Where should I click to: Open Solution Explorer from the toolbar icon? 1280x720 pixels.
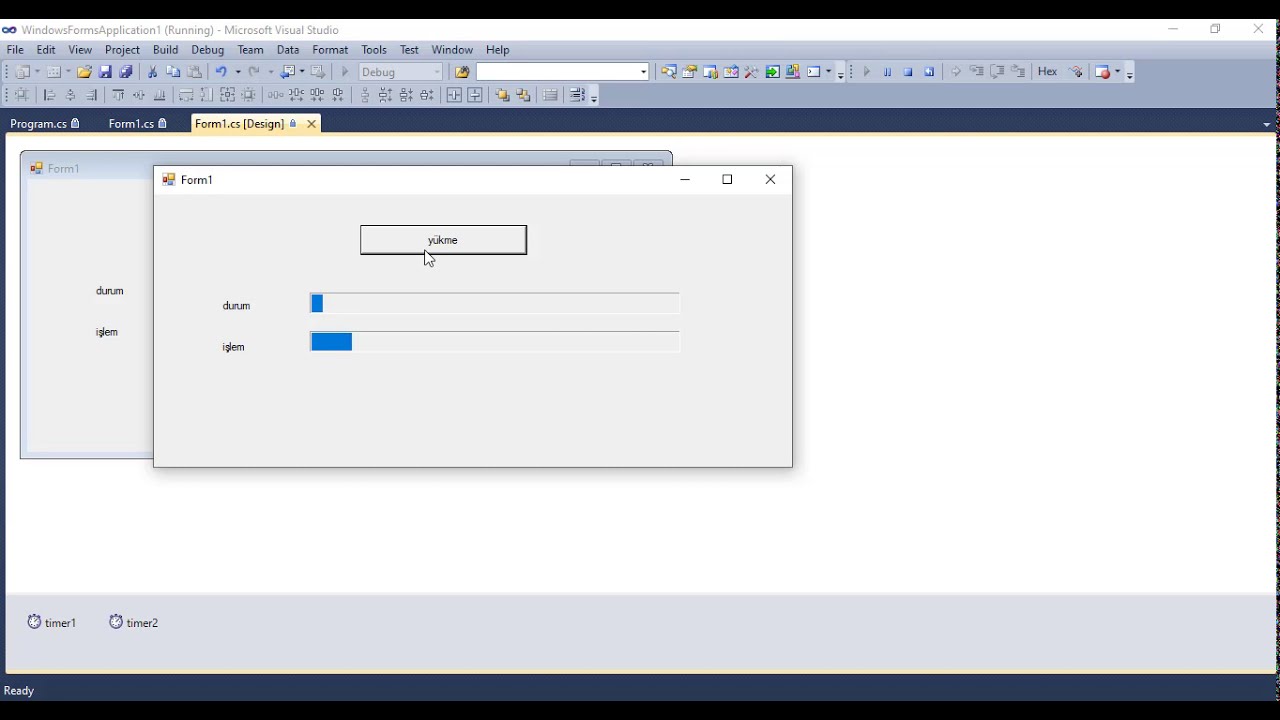point(668,72)
